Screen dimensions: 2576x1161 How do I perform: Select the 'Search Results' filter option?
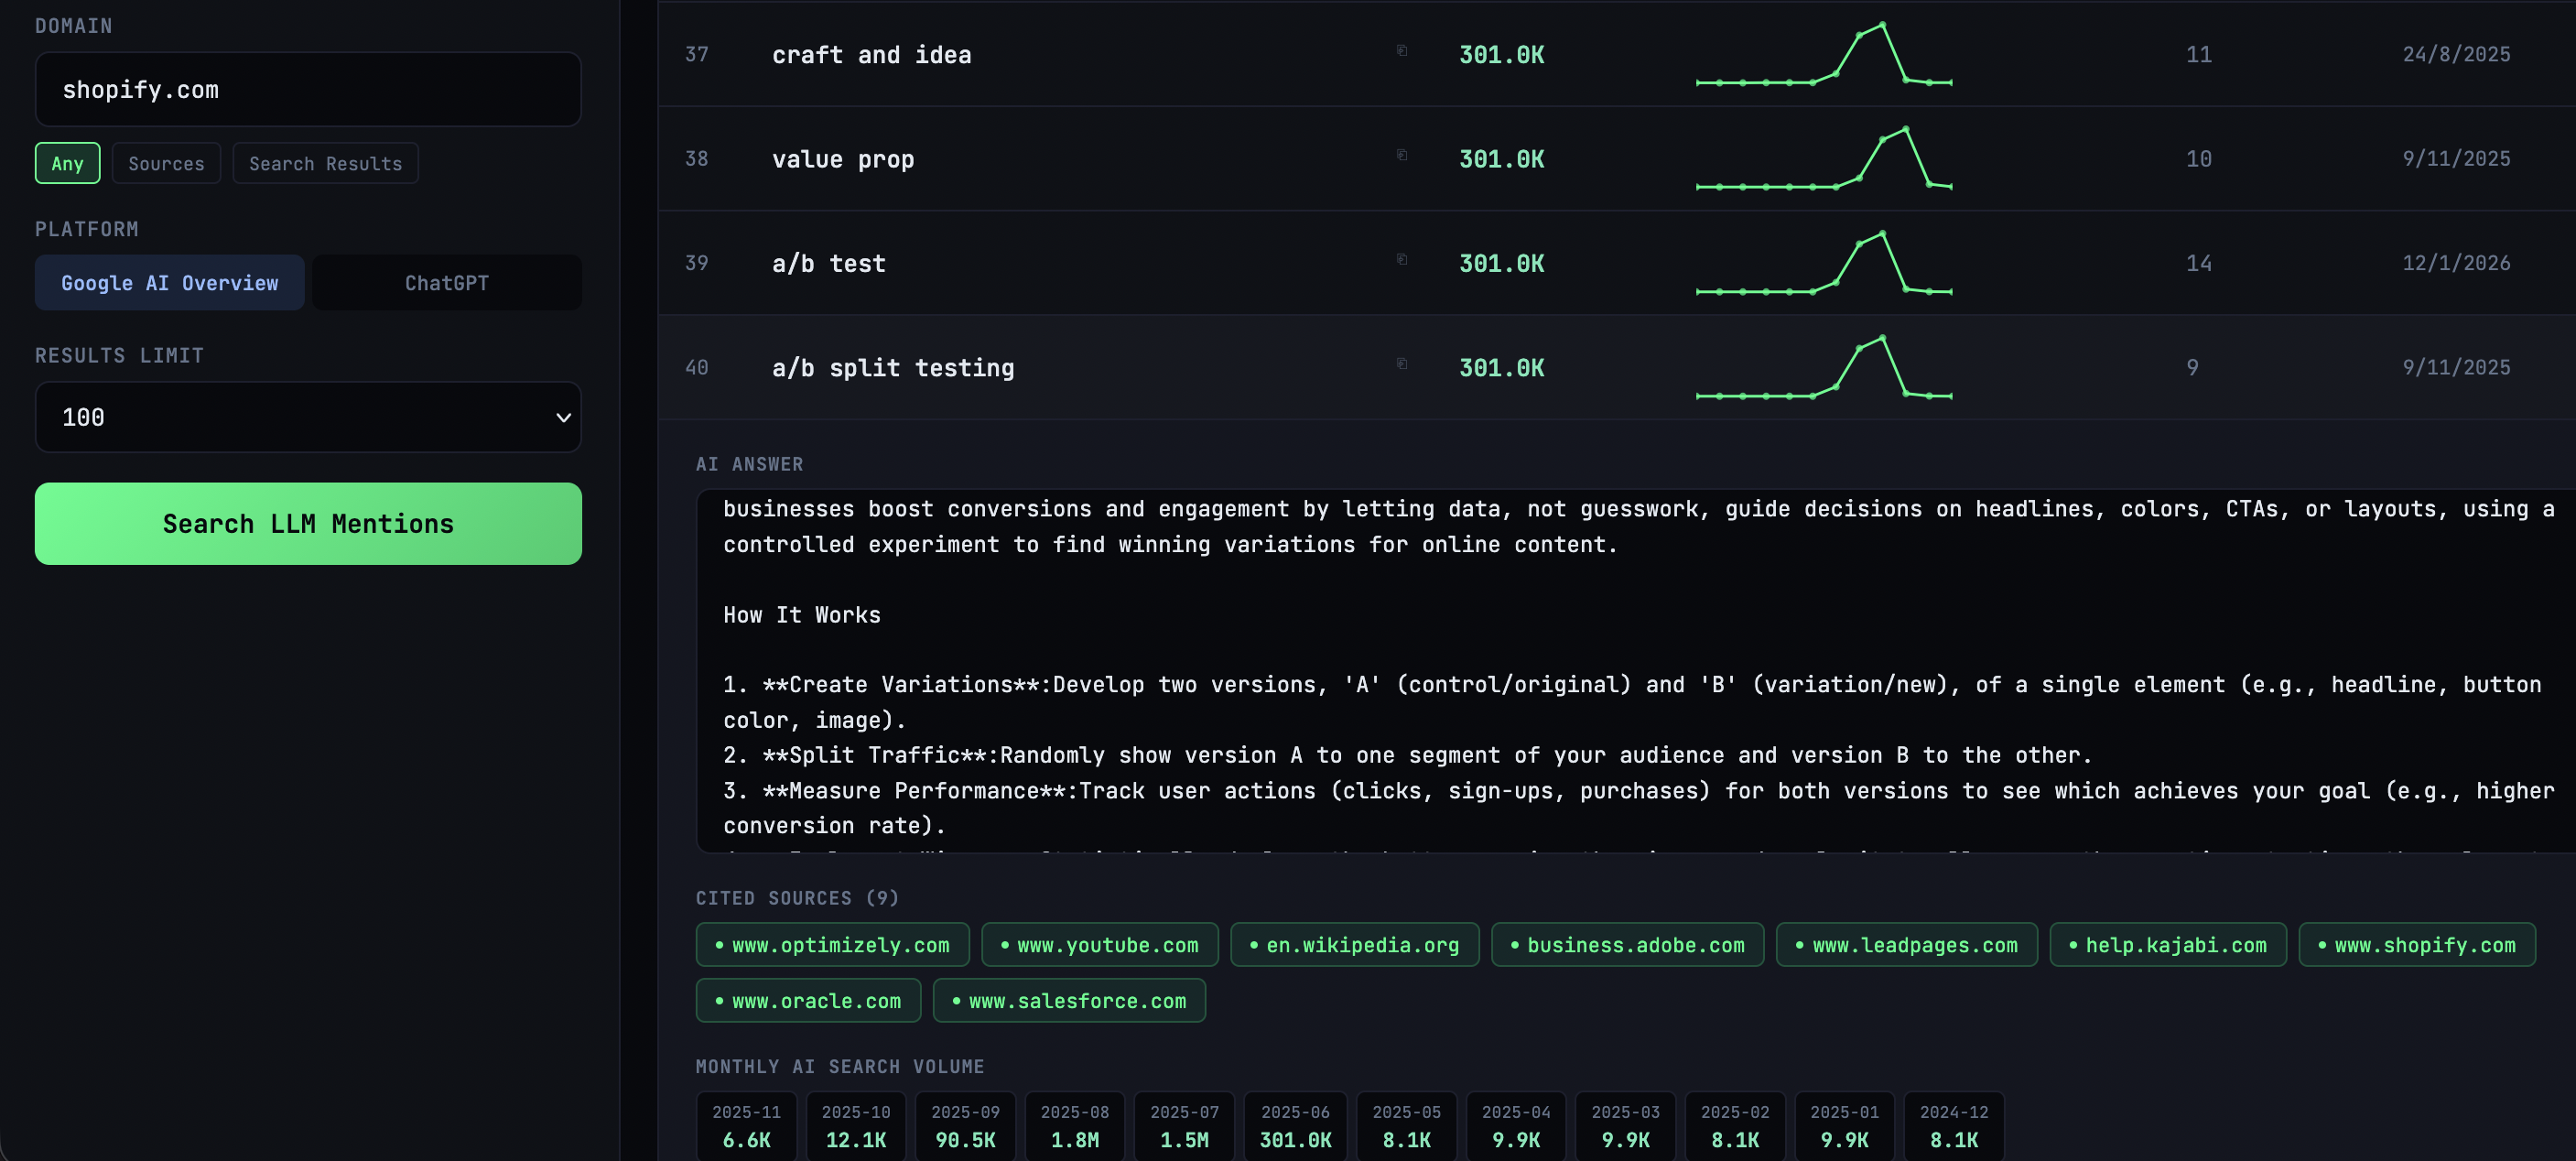325,164
